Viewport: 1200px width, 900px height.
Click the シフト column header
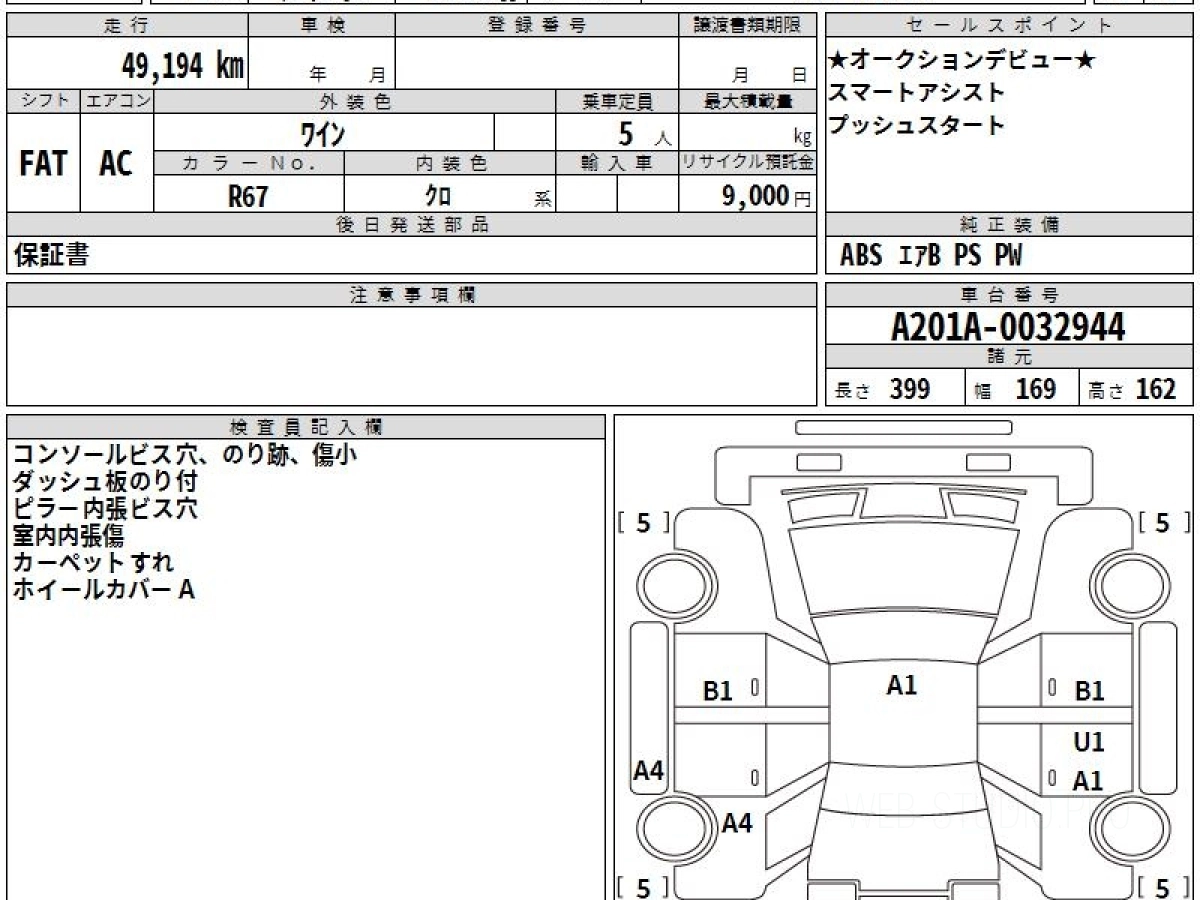coord(43,101)
